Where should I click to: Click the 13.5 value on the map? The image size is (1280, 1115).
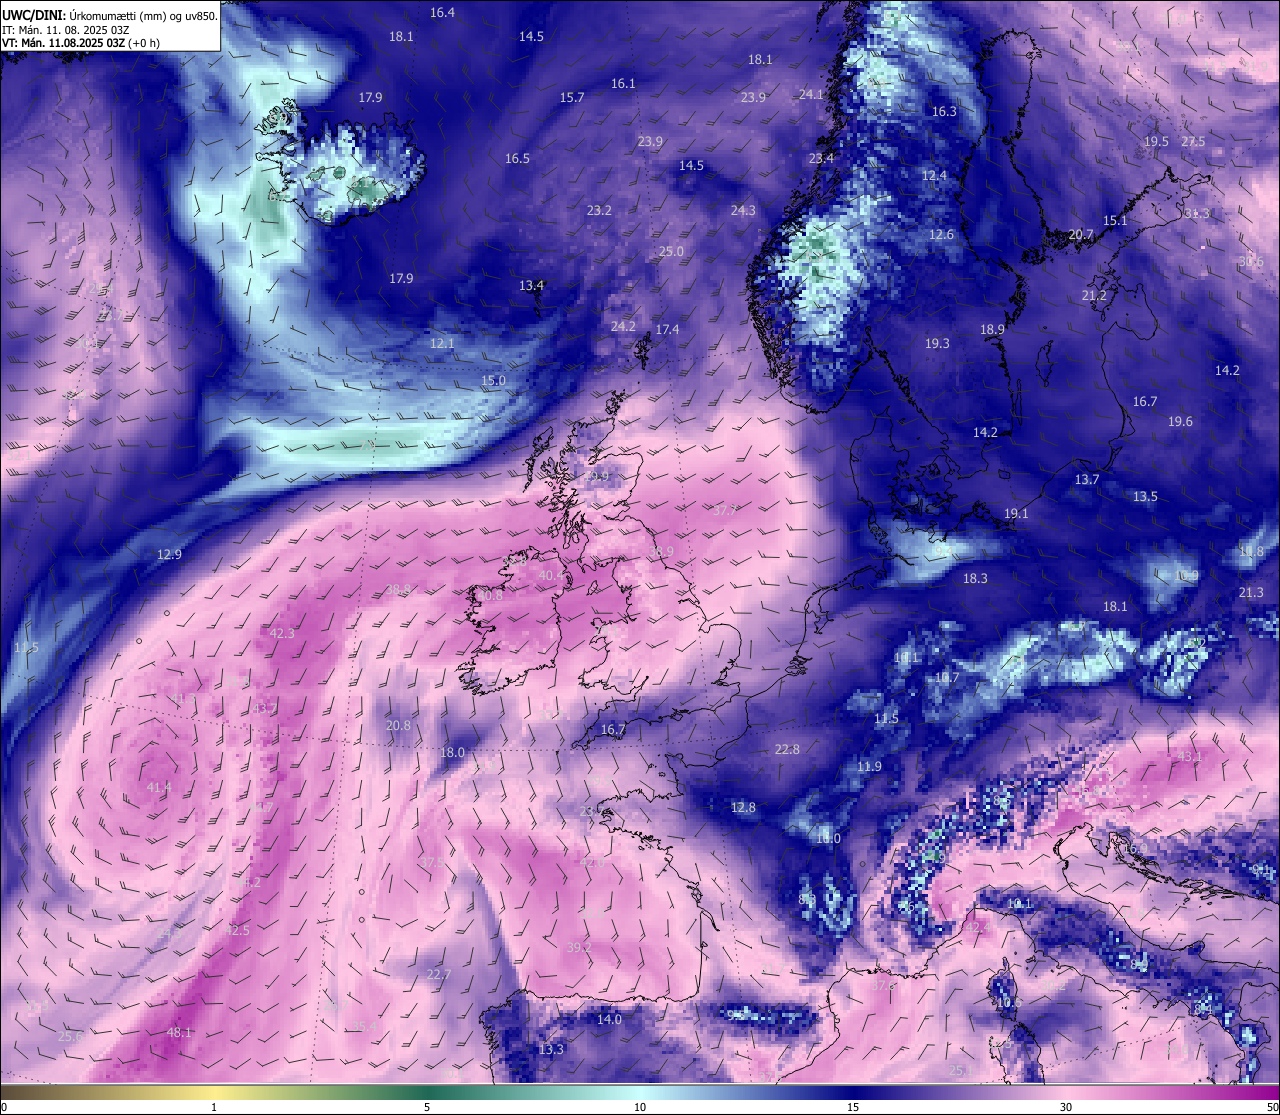click(1145, 496)
